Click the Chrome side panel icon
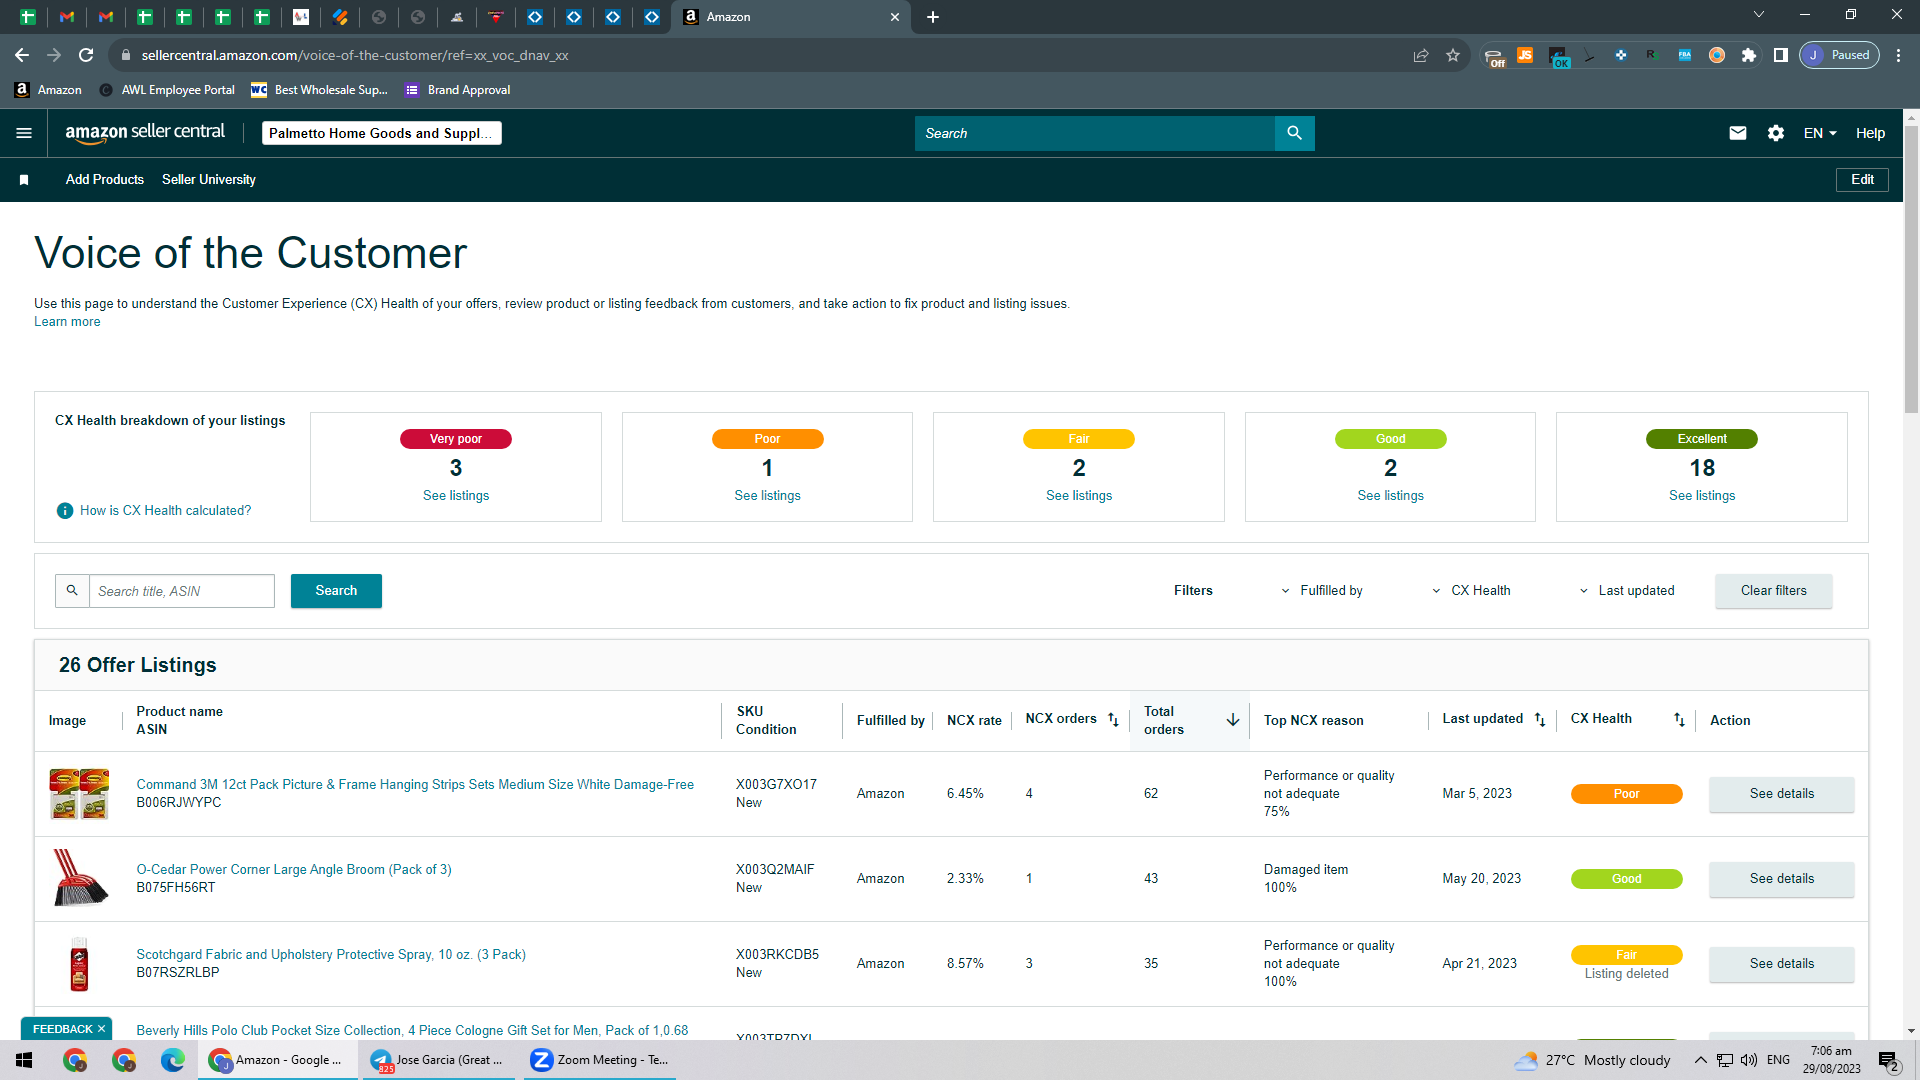The image size is (1920, 1080). [1781, 55]
